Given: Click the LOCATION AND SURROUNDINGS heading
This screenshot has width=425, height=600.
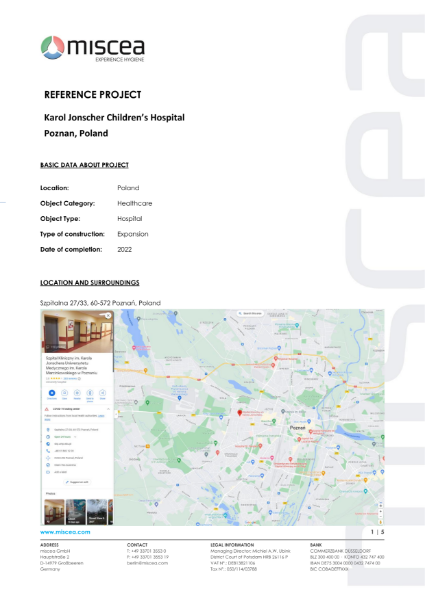Looking at the screenshot, I should click(x=90, y=282).
